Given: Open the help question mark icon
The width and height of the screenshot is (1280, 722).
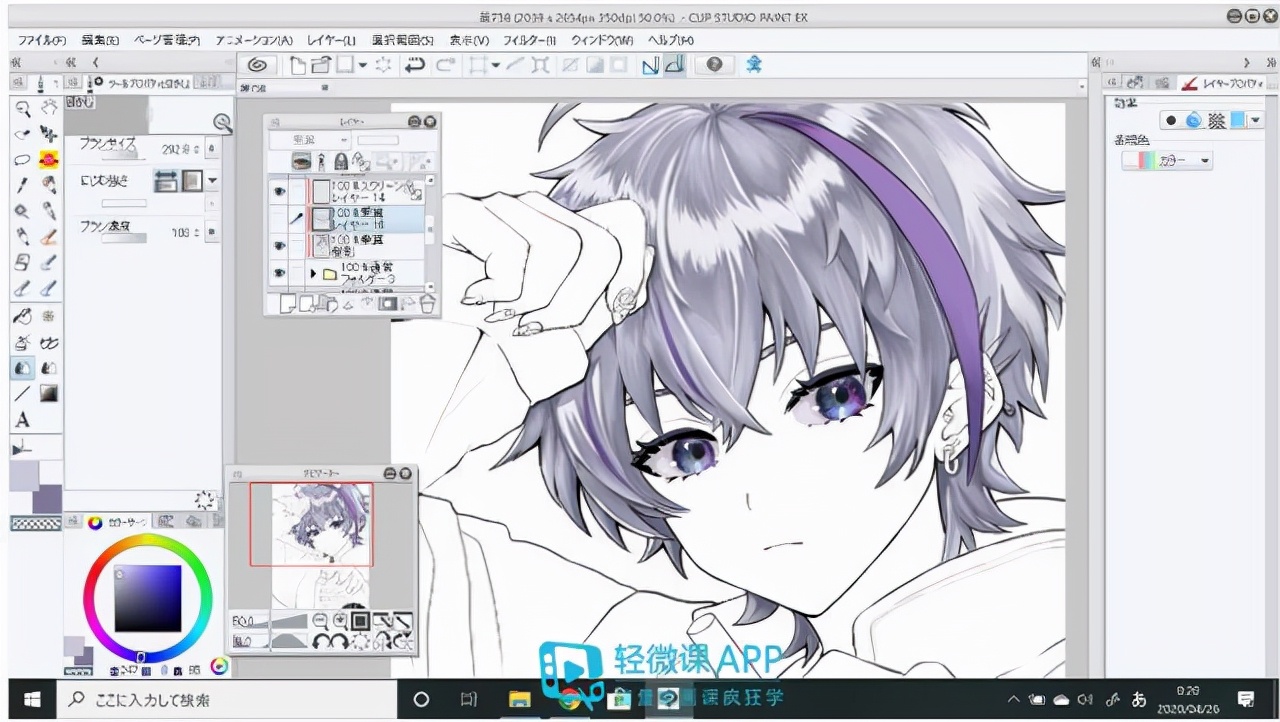Looking at the screenshot, I should click(x=714, y=65).
